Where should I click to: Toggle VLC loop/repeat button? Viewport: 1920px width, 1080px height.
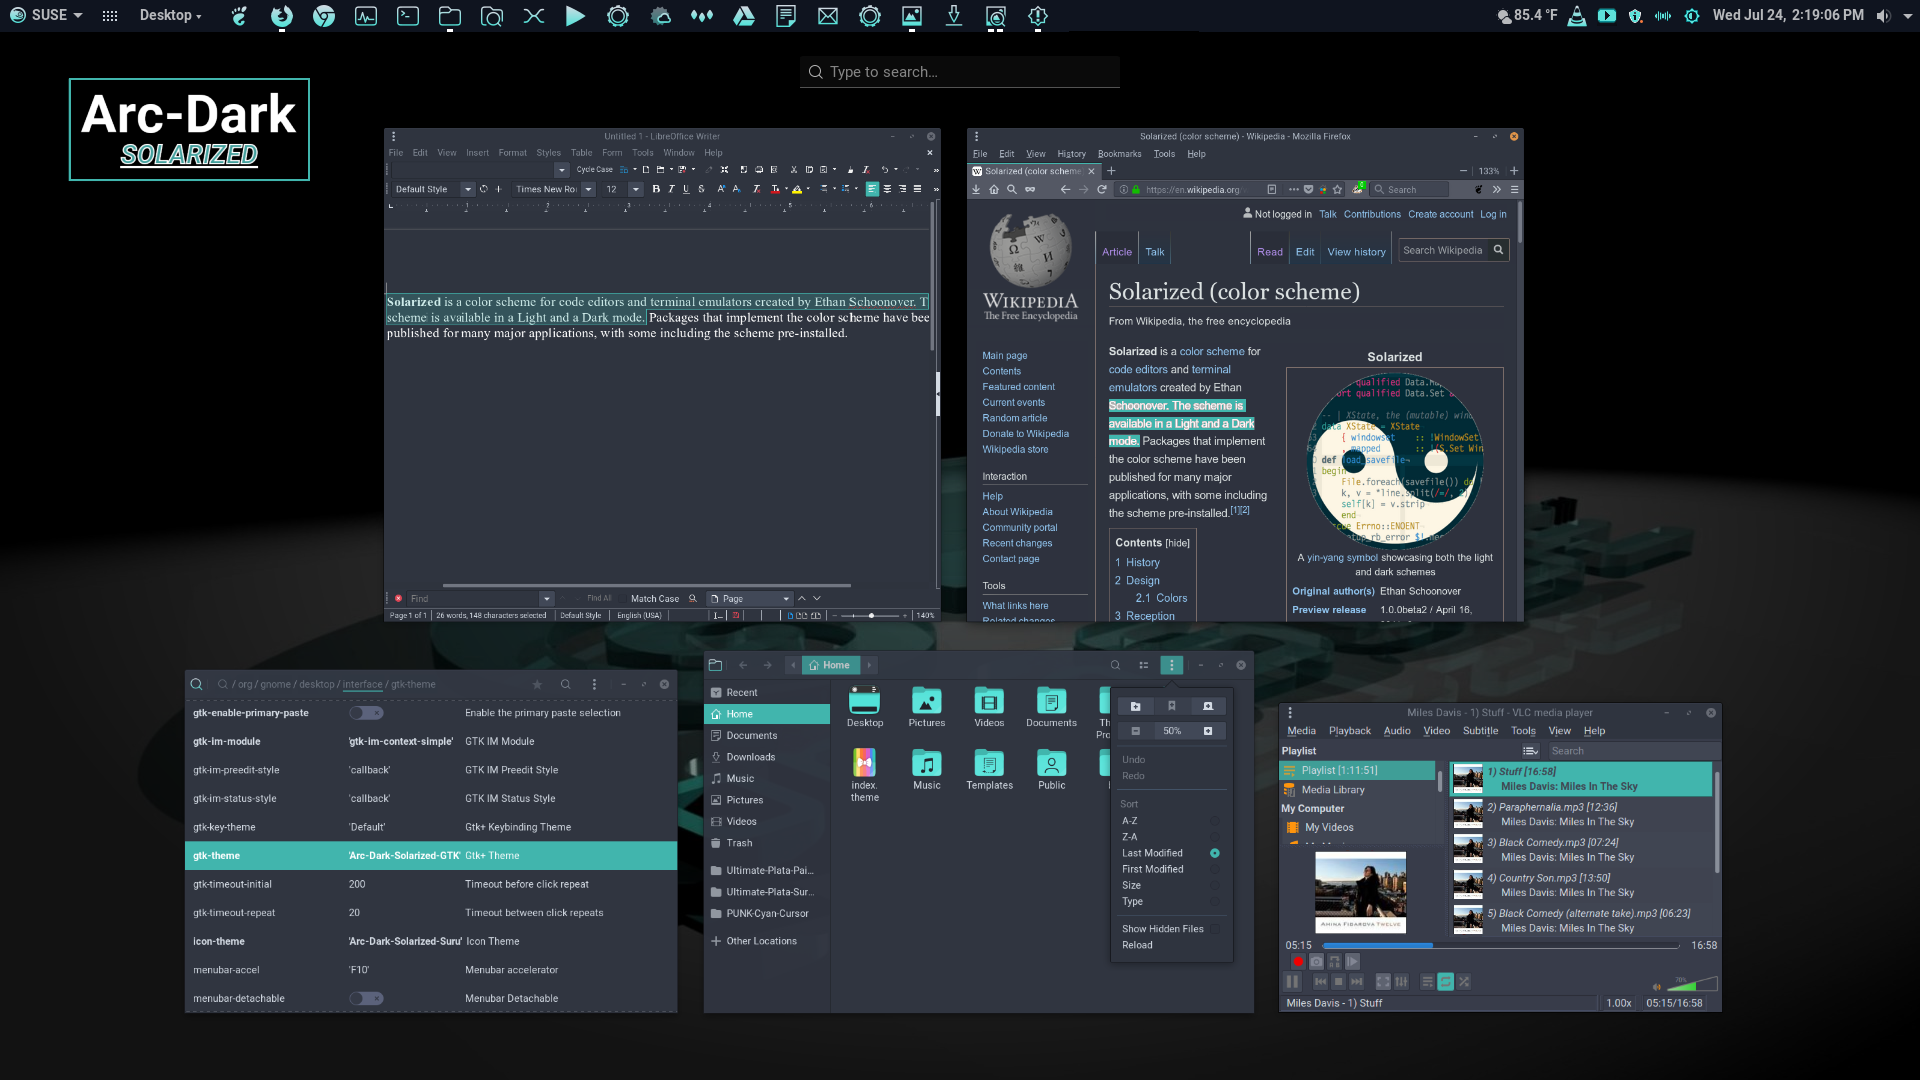click(x=1445, y=982)
